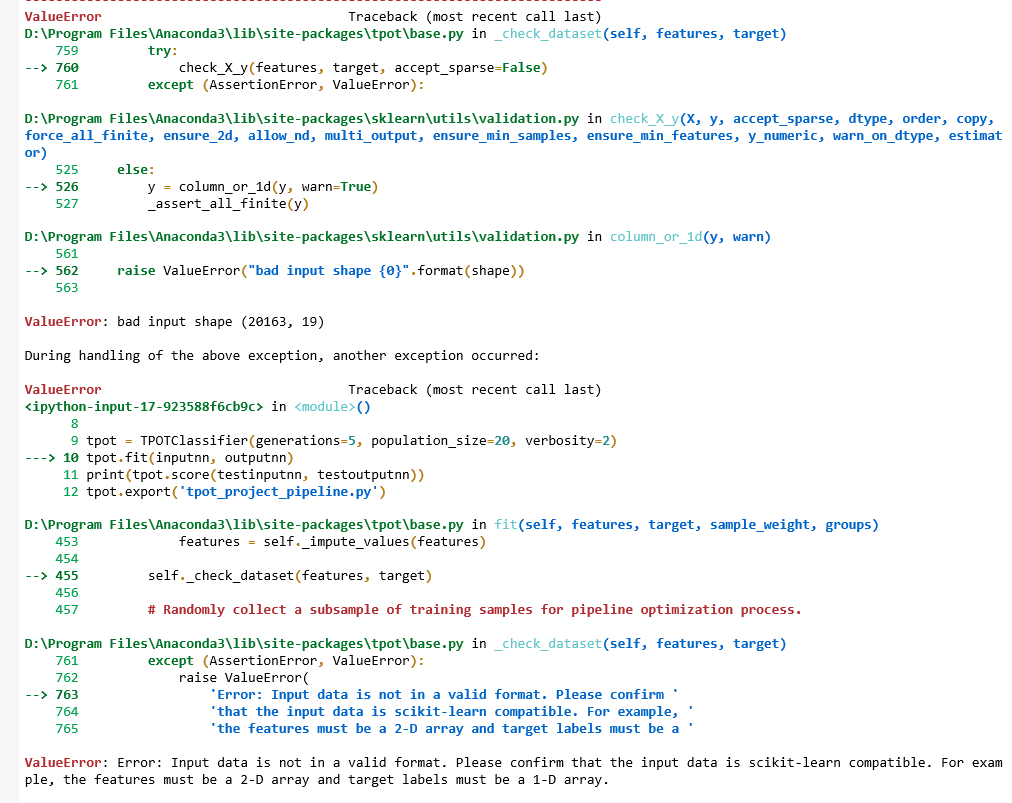Click line 763 'Error: Input data is not' string
Viewport: 1012px width, 803px height.
click(443, 695)
